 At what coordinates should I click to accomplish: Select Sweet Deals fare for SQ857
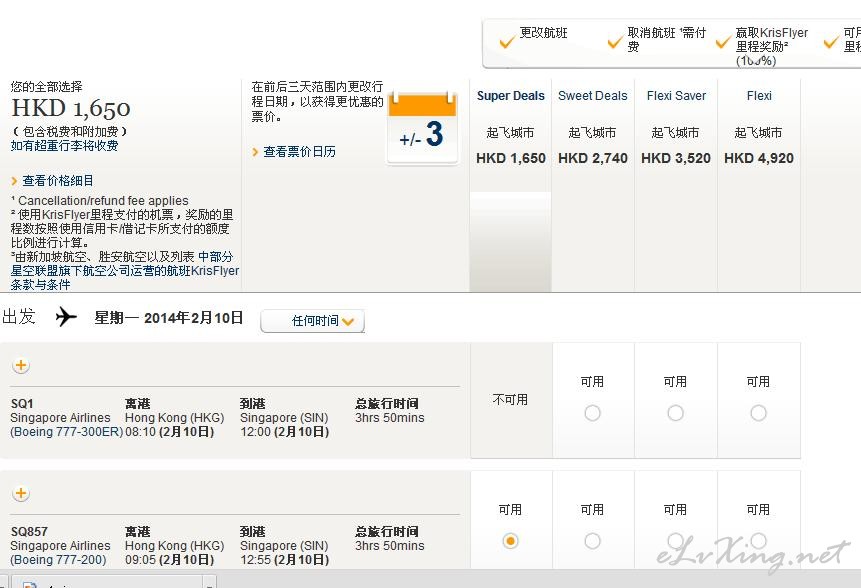point(592,541)
